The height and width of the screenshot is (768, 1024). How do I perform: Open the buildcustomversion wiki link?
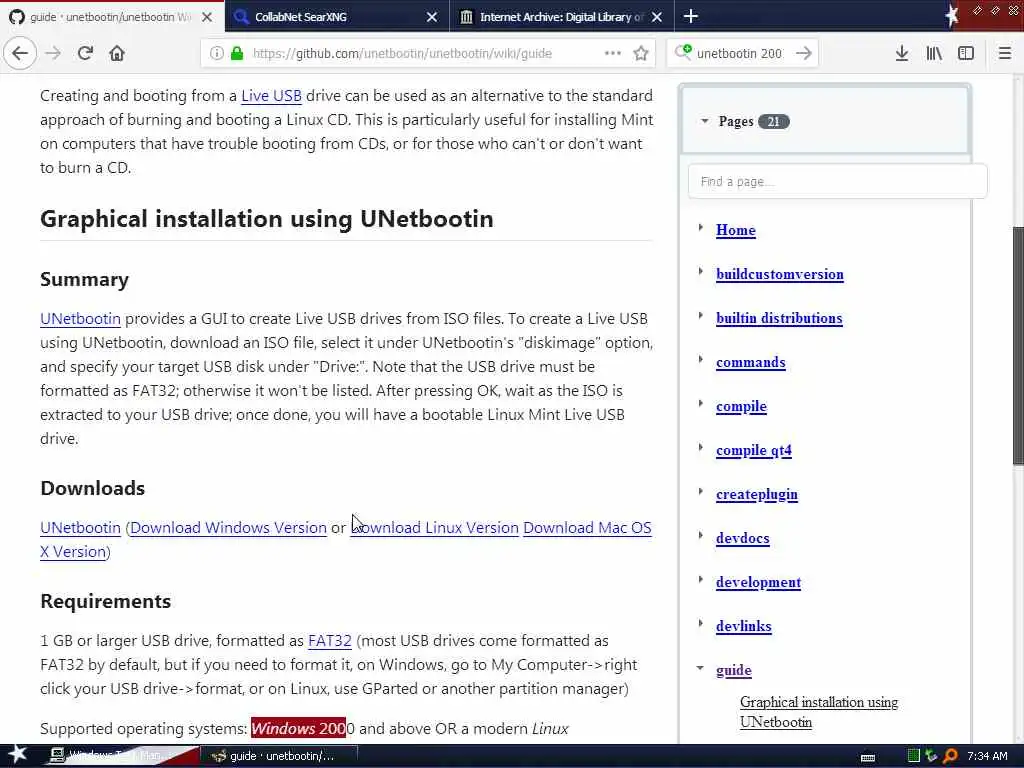click(x=780, y=274)
